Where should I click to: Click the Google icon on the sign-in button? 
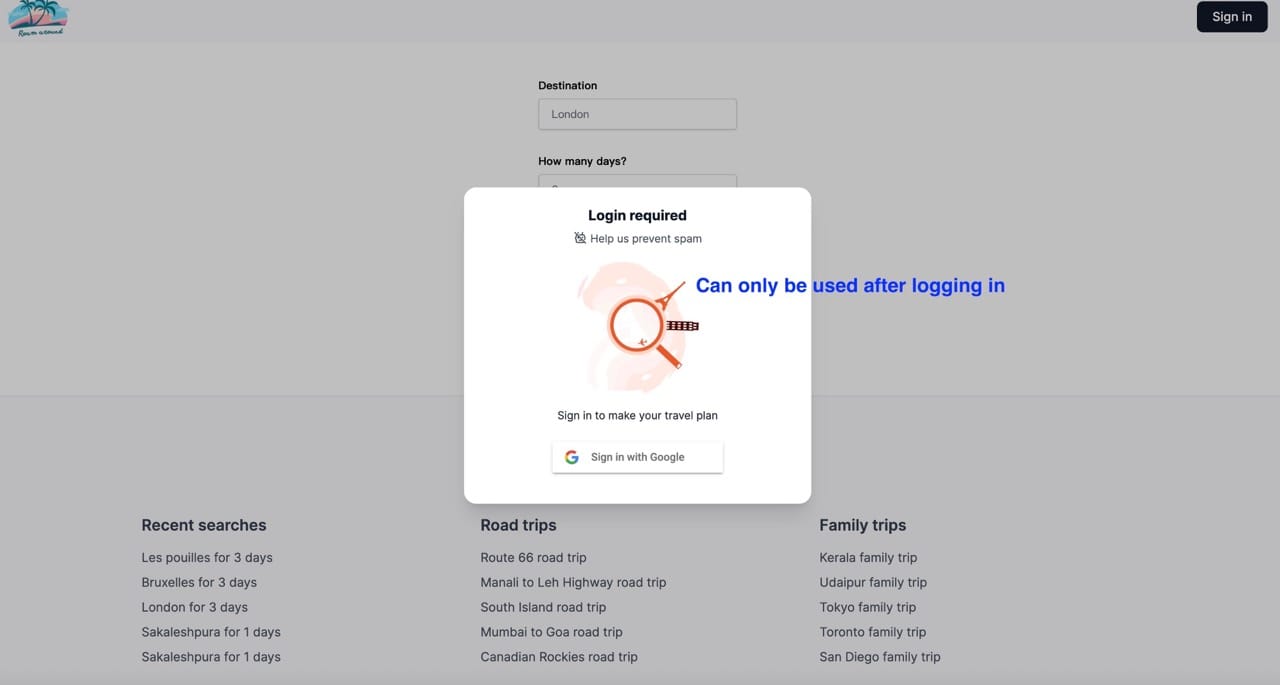(571, 456)
